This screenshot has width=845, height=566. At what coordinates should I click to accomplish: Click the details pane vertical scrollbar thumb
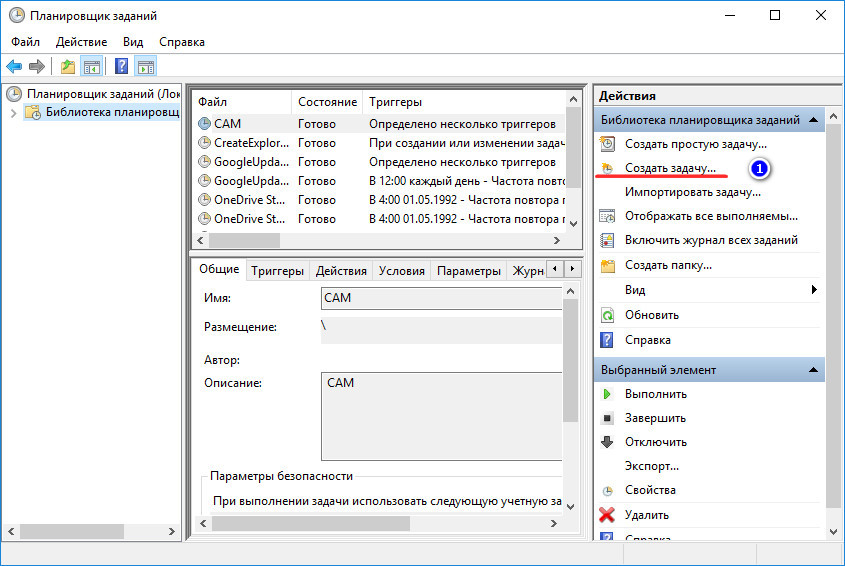coord(570,361)
